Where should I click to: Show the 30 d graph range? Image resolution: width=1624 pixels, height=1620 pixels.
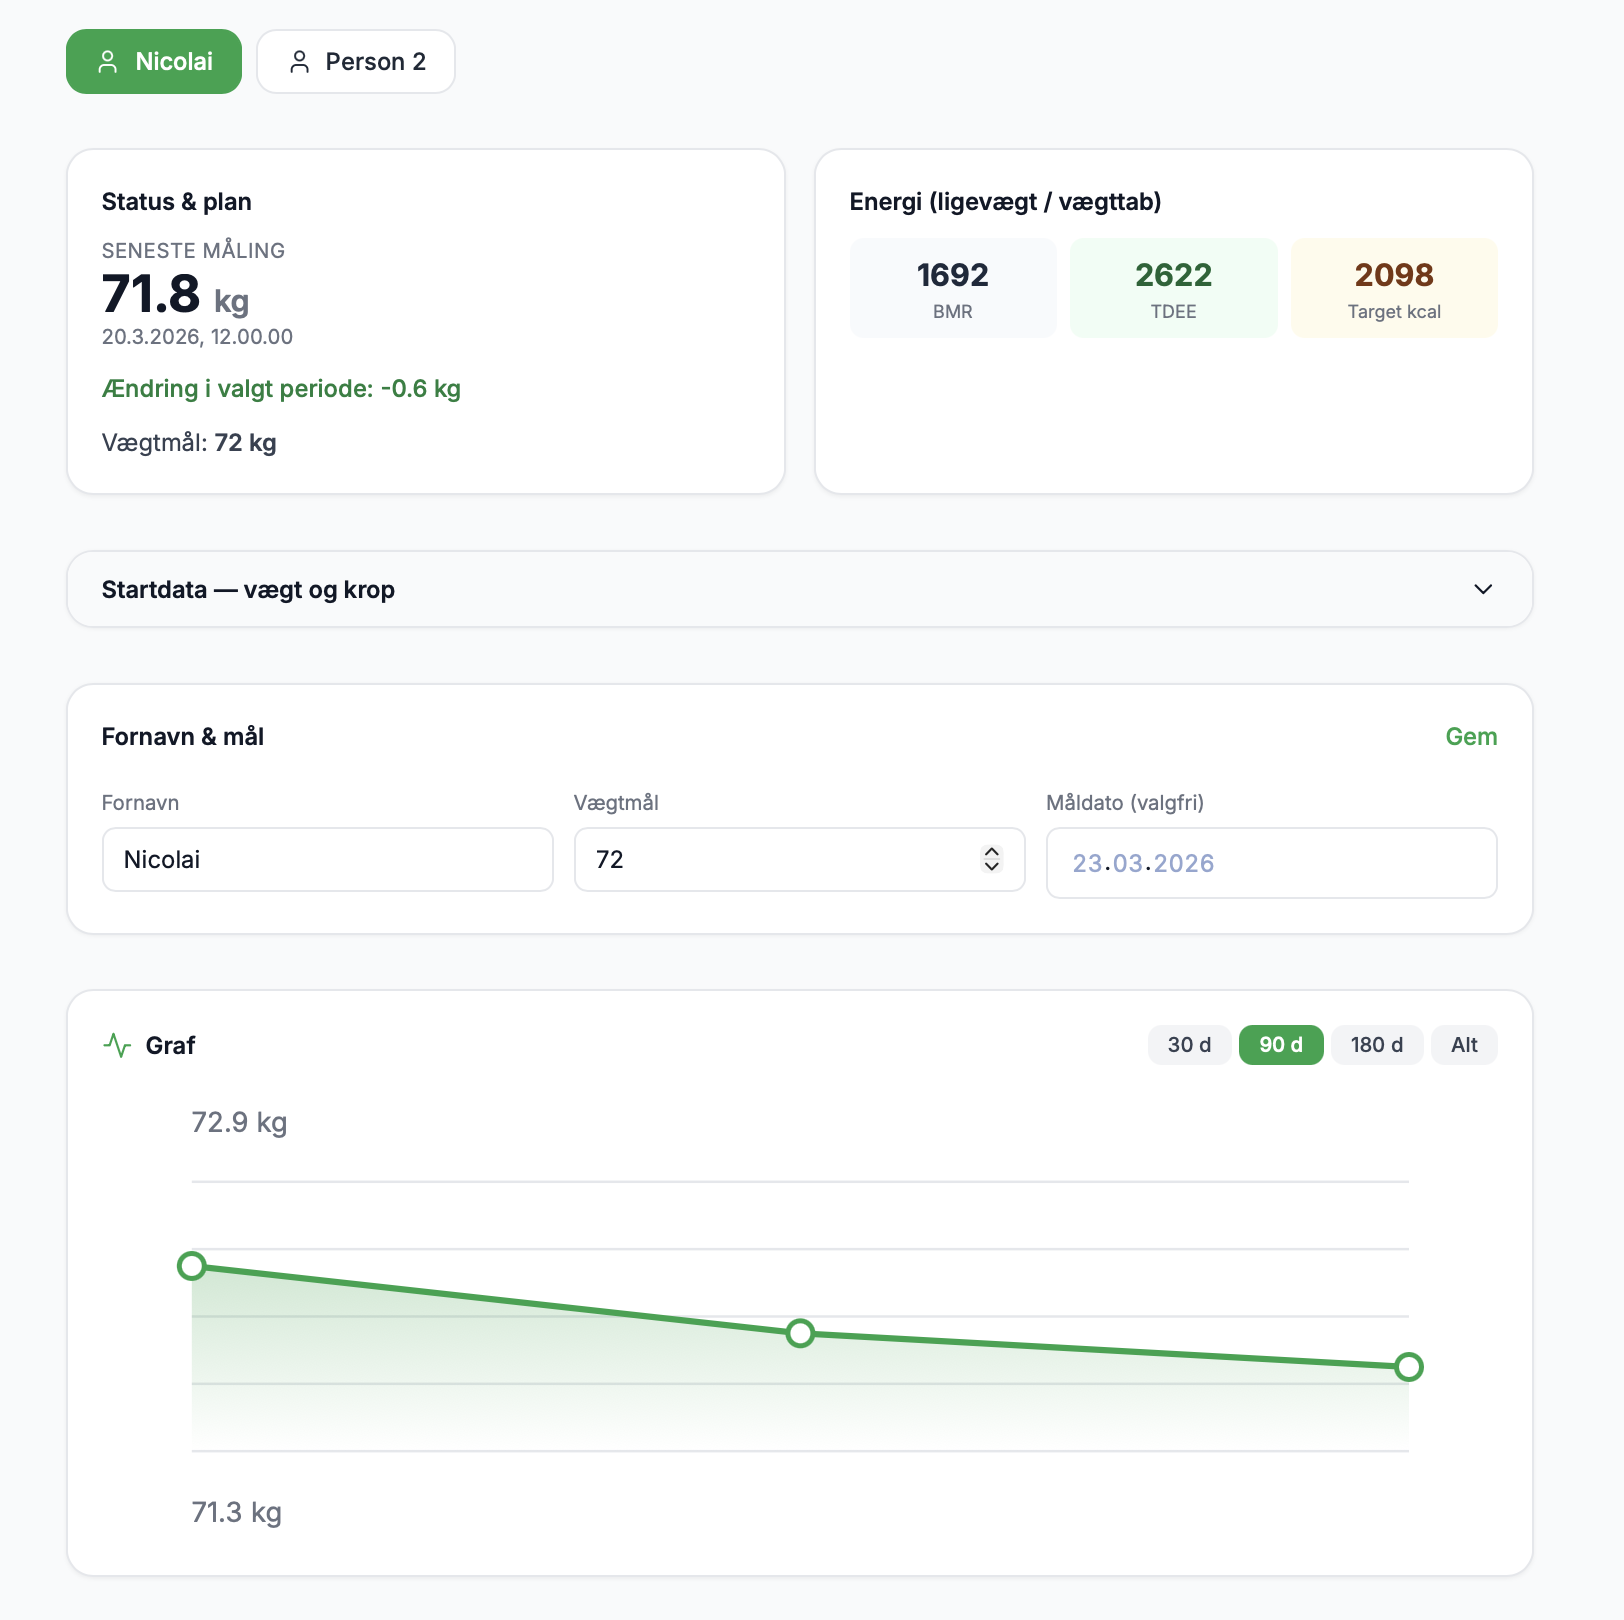click(x=1189, y=1045)
